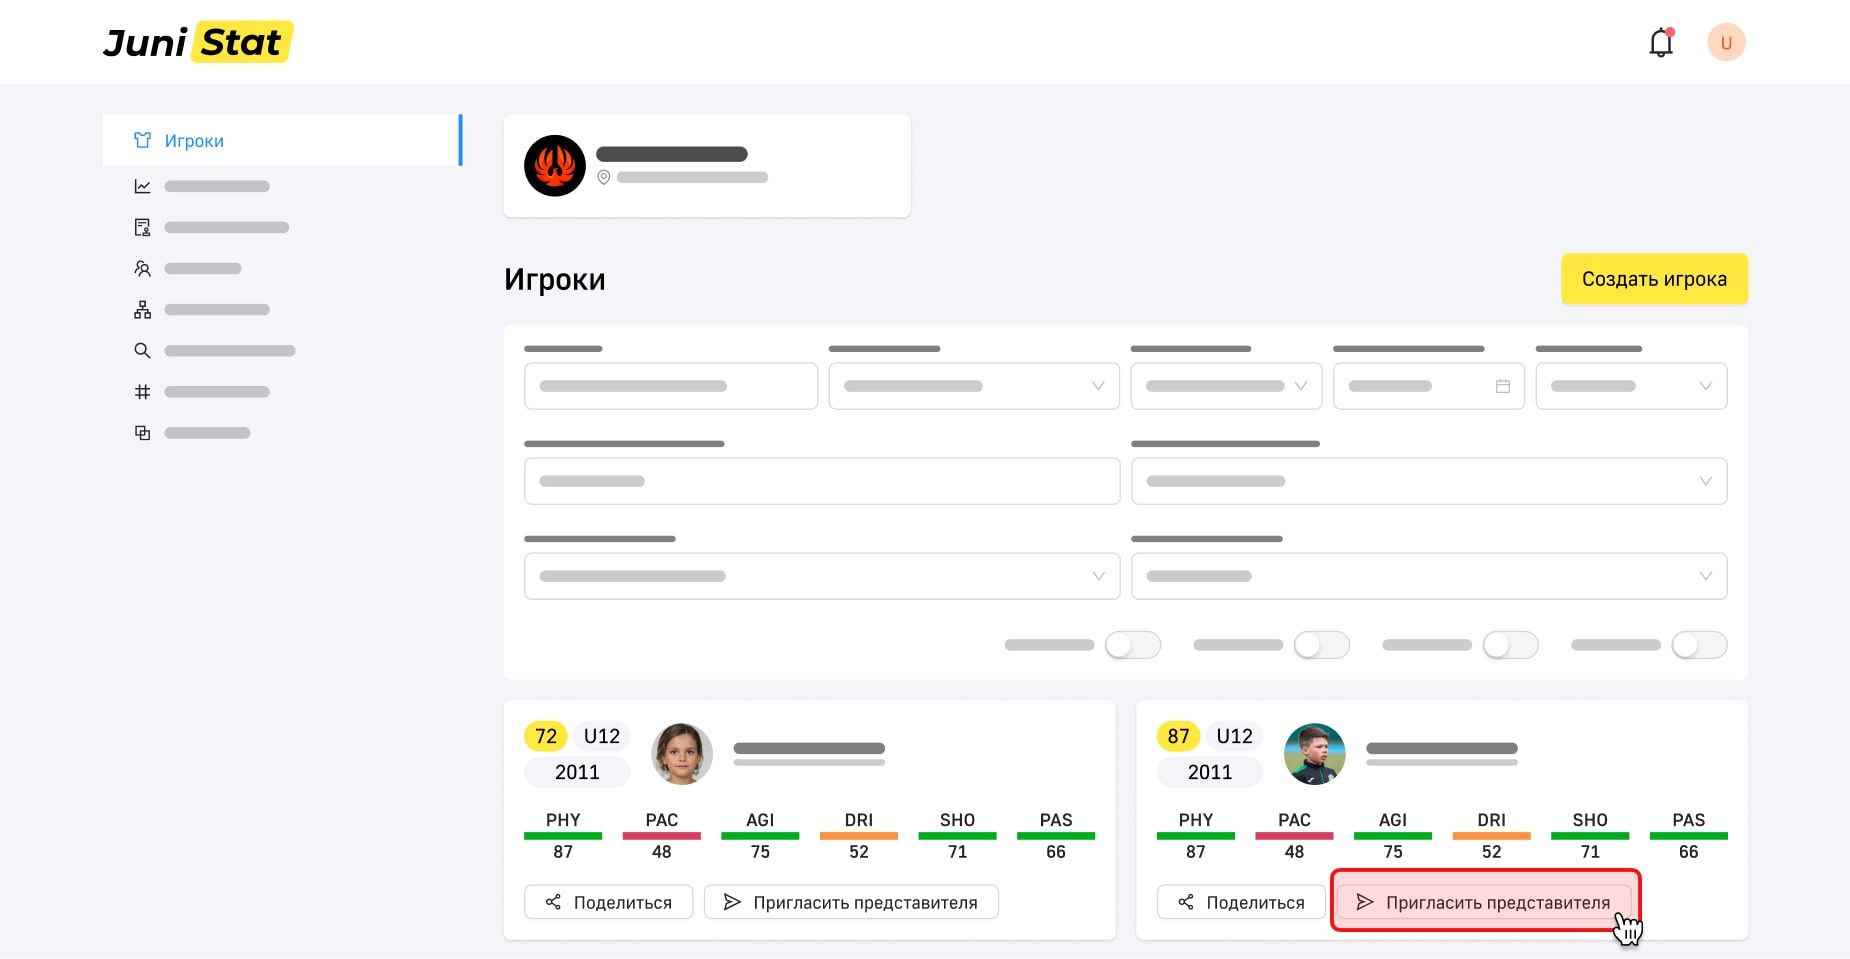Click the hierarchy structure sidebar icon

point(143,310)
